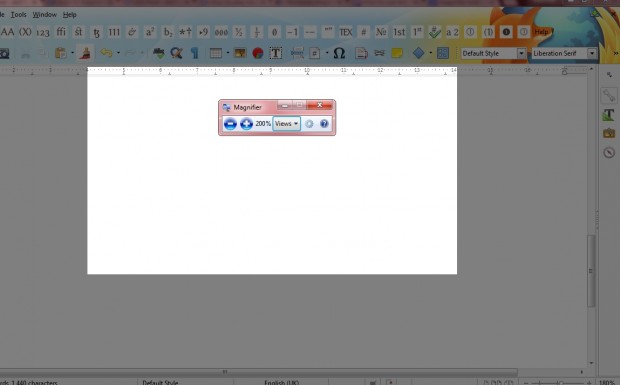This screenshot has width=620, height=385.
Task: Open Magnifier options gear
Action: click(x=309, y=124)
